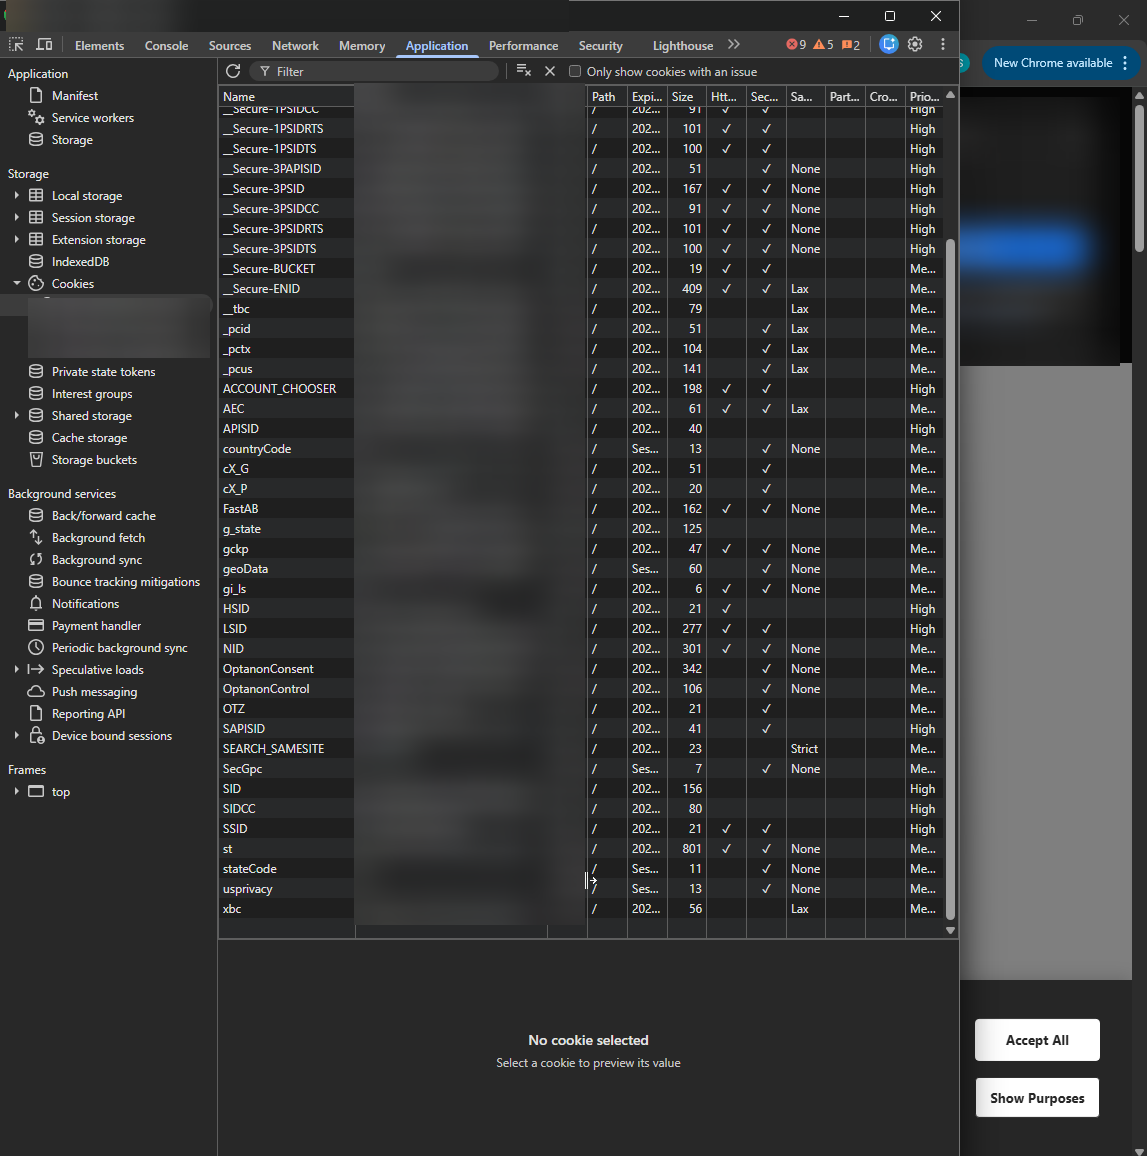The height and width of the screenshot is (1156, 1147).
Task: Open Show Purposes
Action: click(1037, 1097)
